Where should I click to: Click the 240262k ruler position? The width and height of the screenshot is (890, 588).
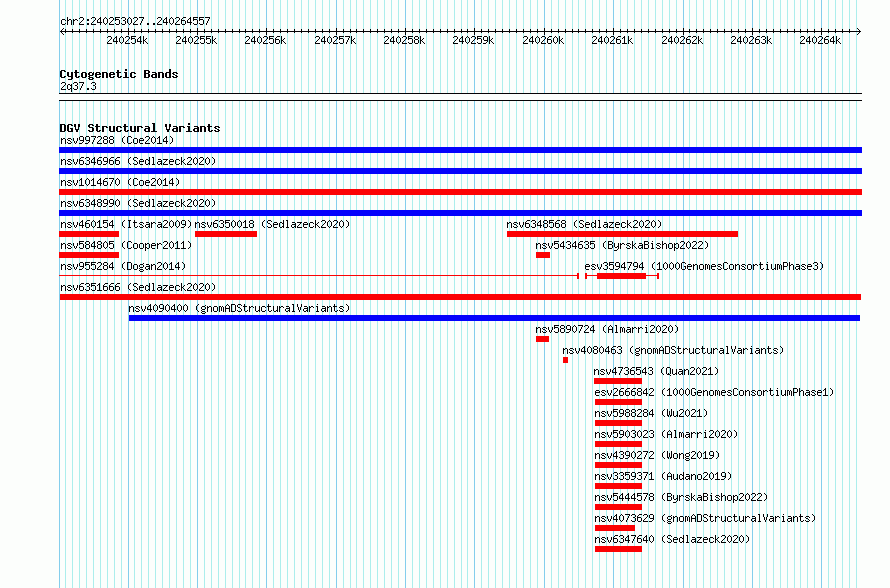[682, 40]
